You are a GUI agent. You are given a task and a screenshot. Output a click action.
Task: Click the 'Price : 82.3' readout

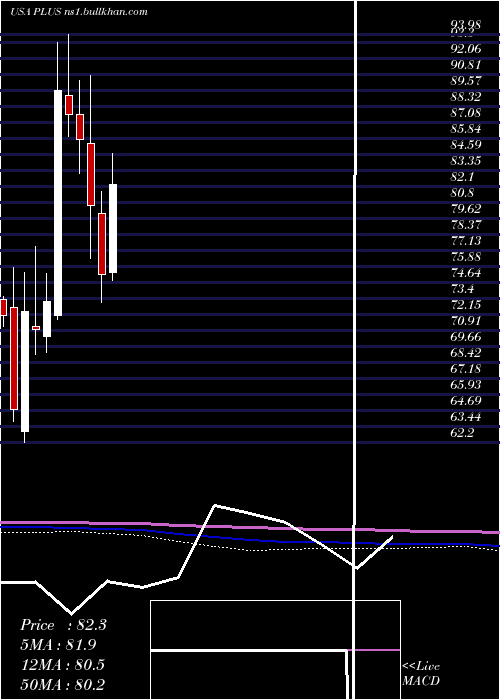coord(63,625)
